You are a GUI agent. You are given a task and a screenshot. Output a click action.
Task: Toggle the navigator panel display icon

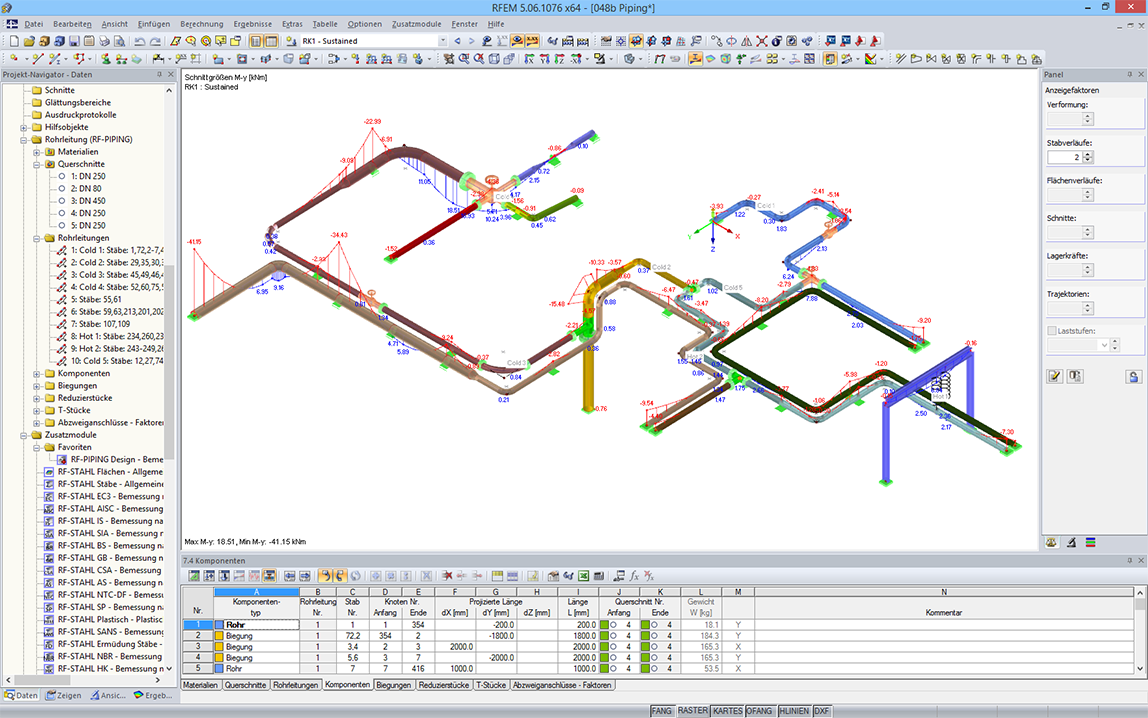(256, 41)
